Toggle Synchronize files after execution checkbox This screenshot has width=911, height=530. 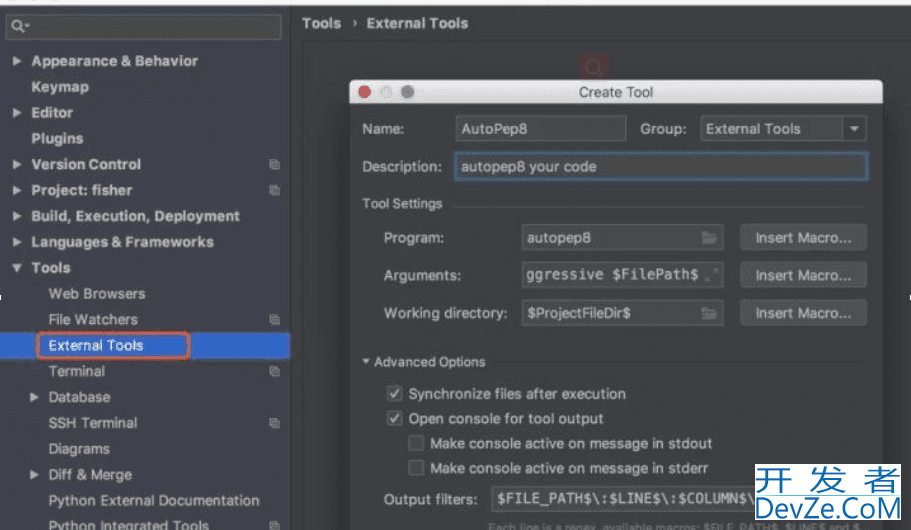394,393
